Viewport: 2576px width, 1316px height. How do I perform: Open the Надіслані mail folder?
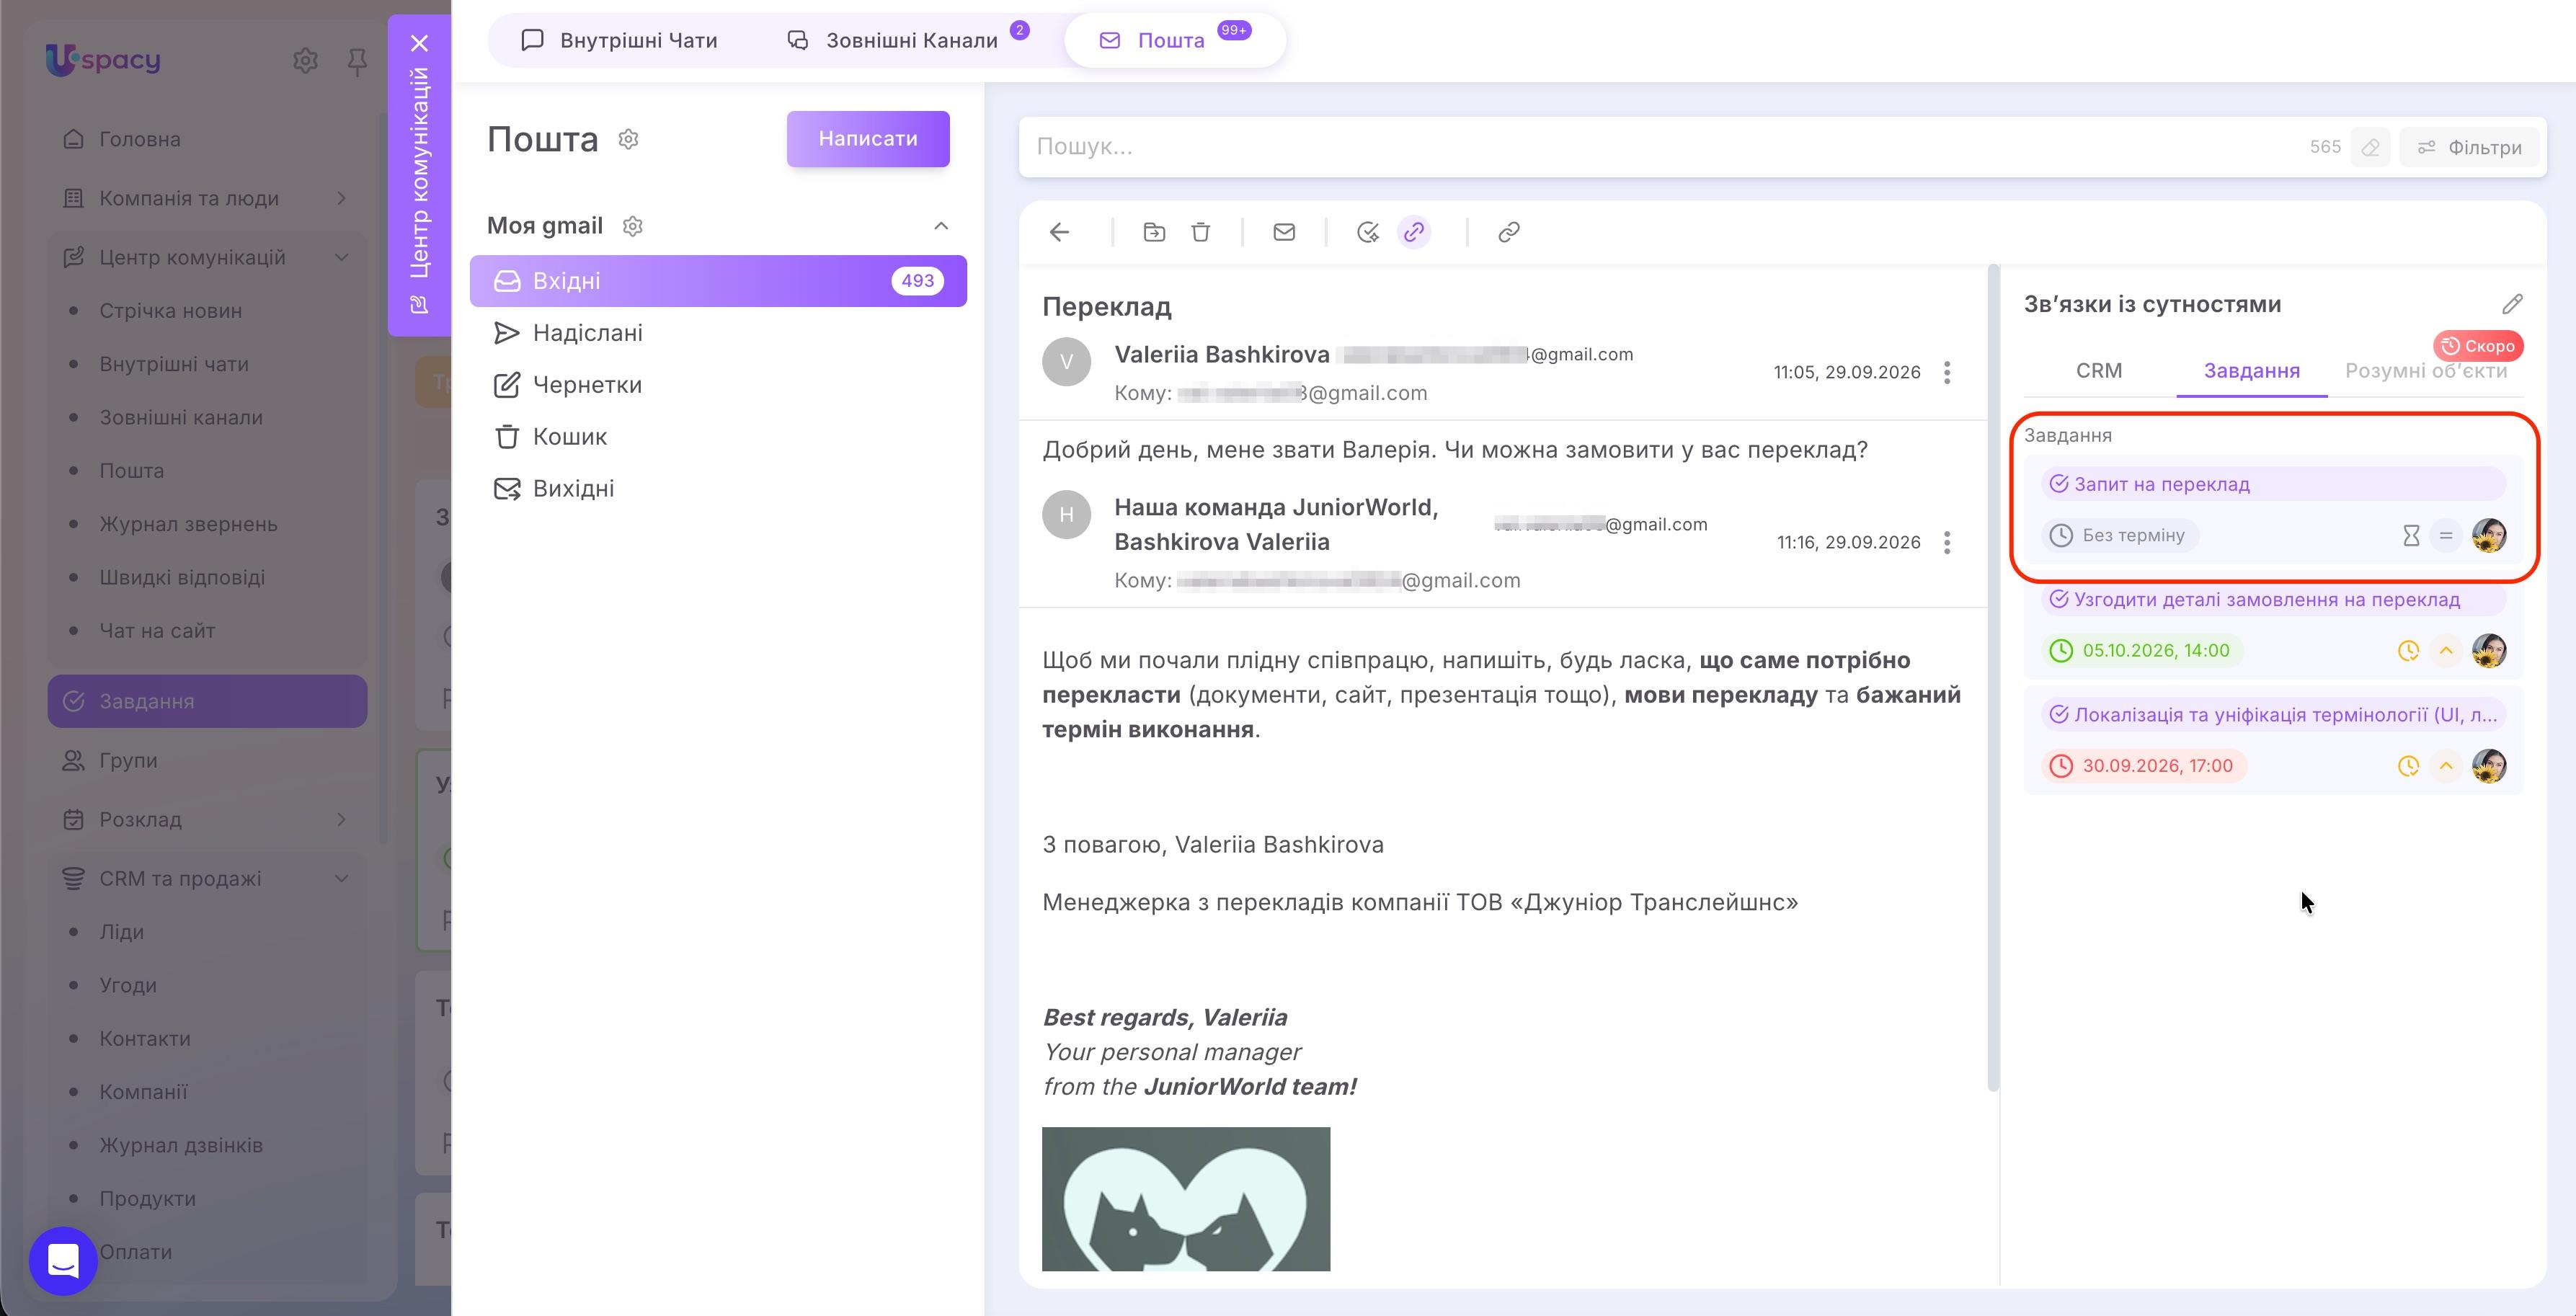718,333
